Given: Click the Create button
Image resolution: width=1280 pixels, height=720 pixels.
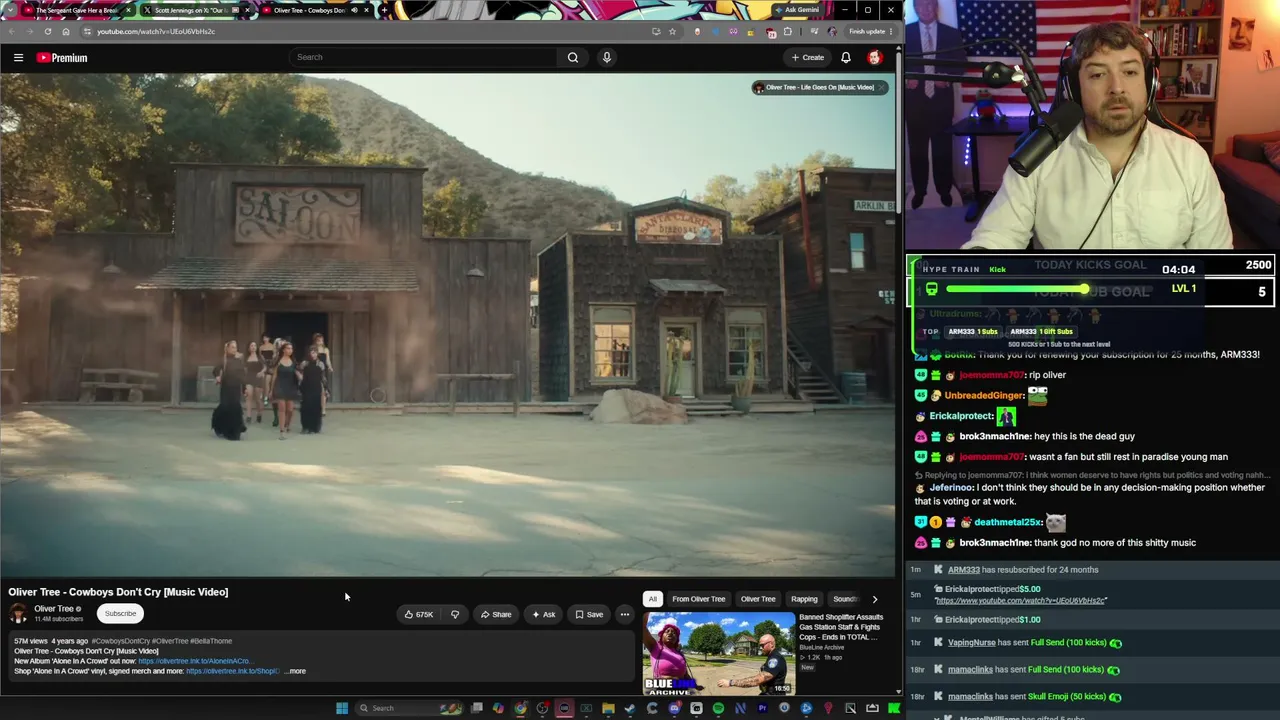Looking at the screenshot, I should coord(808,57).
